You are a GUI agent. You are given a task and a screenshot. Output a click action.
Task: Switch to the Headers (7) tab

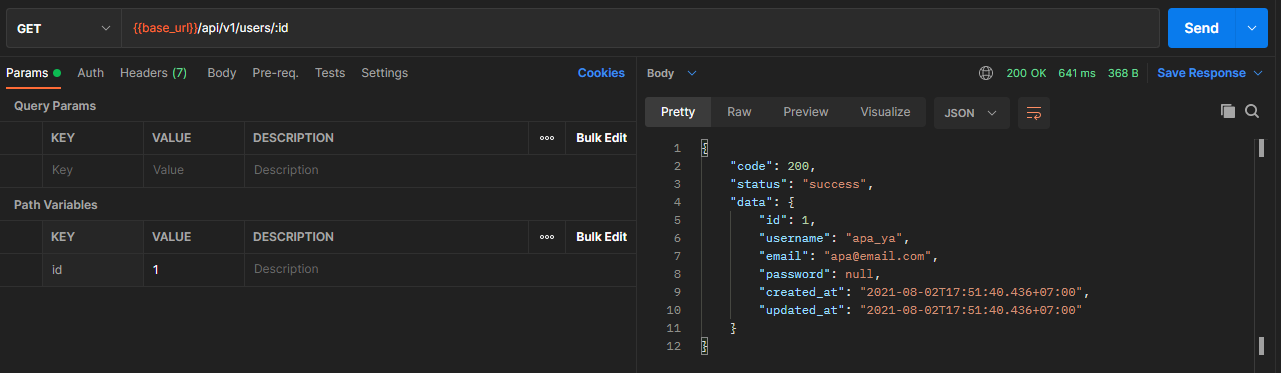click(153, 73)
